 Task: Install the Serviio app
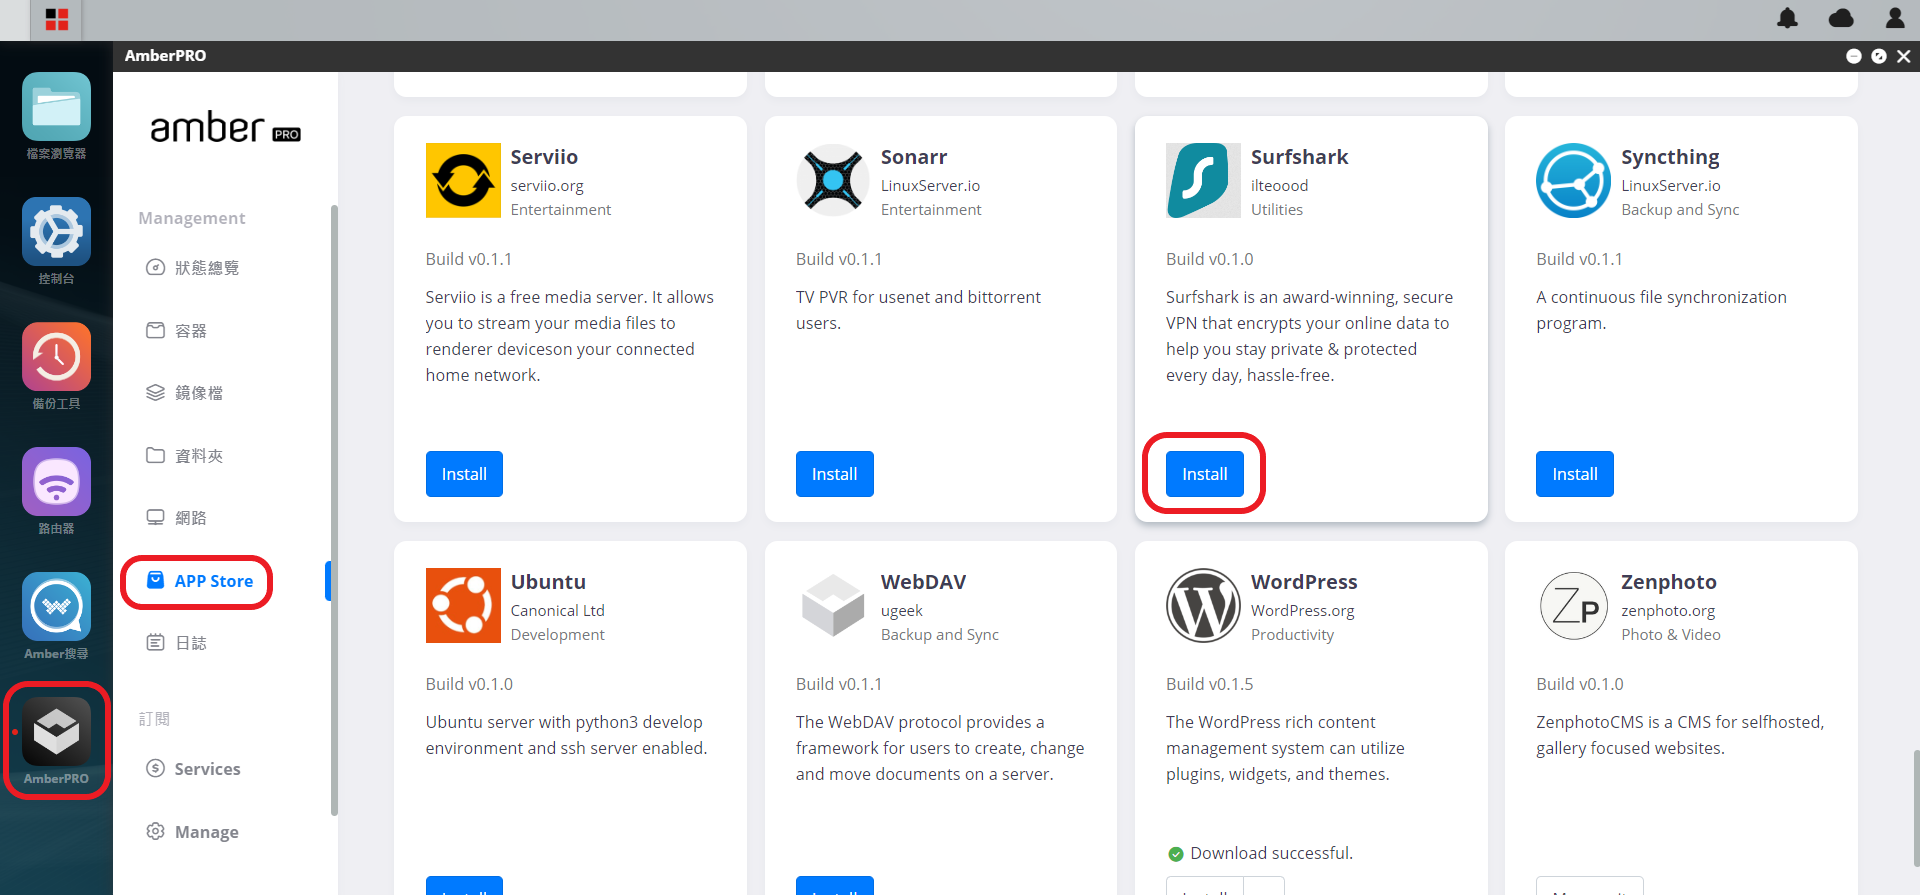click(x=464, y=474)
